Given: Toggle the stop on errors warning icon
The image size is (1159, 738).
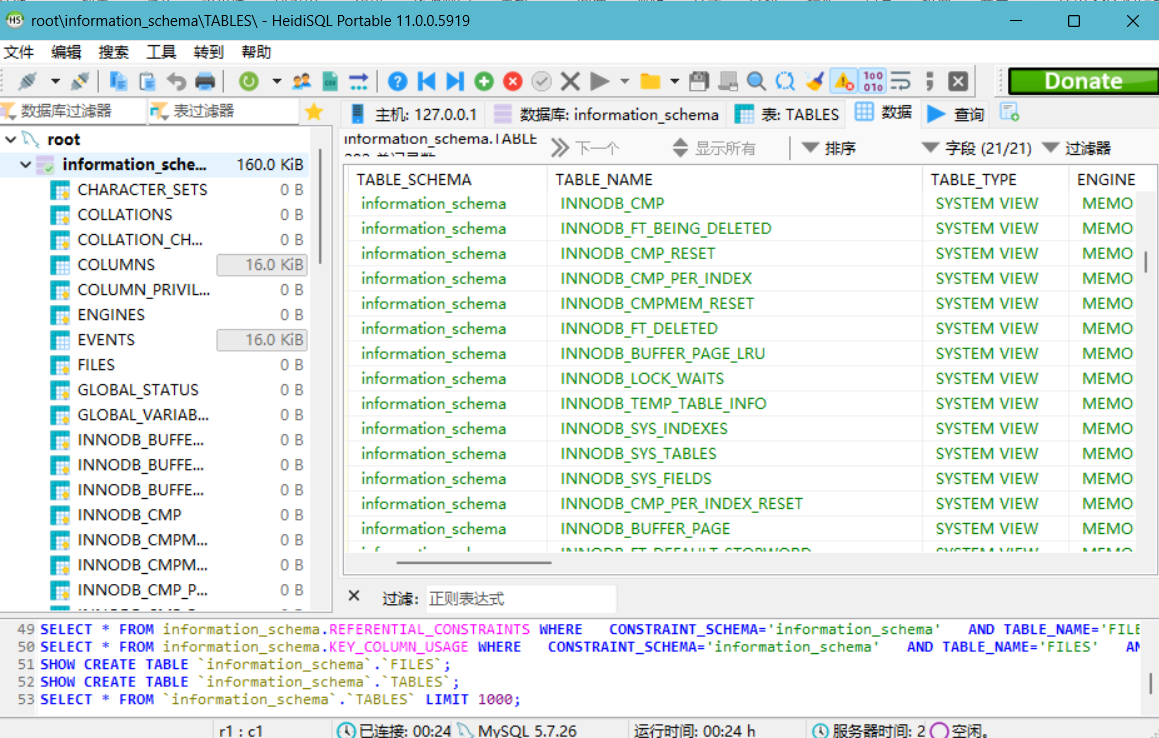Looking at the screenshot, I should tap(843, 81).
